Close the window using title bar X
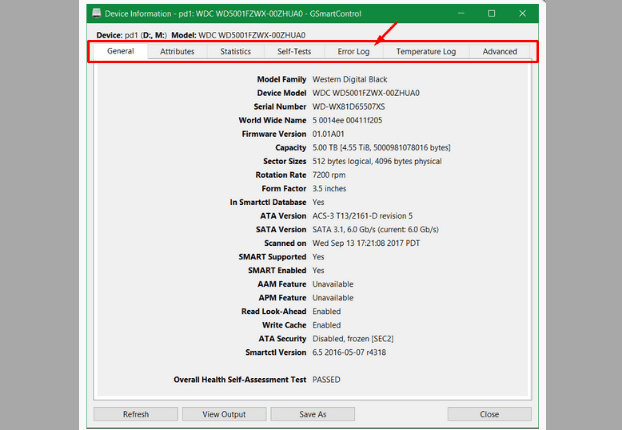 (522, 13)
